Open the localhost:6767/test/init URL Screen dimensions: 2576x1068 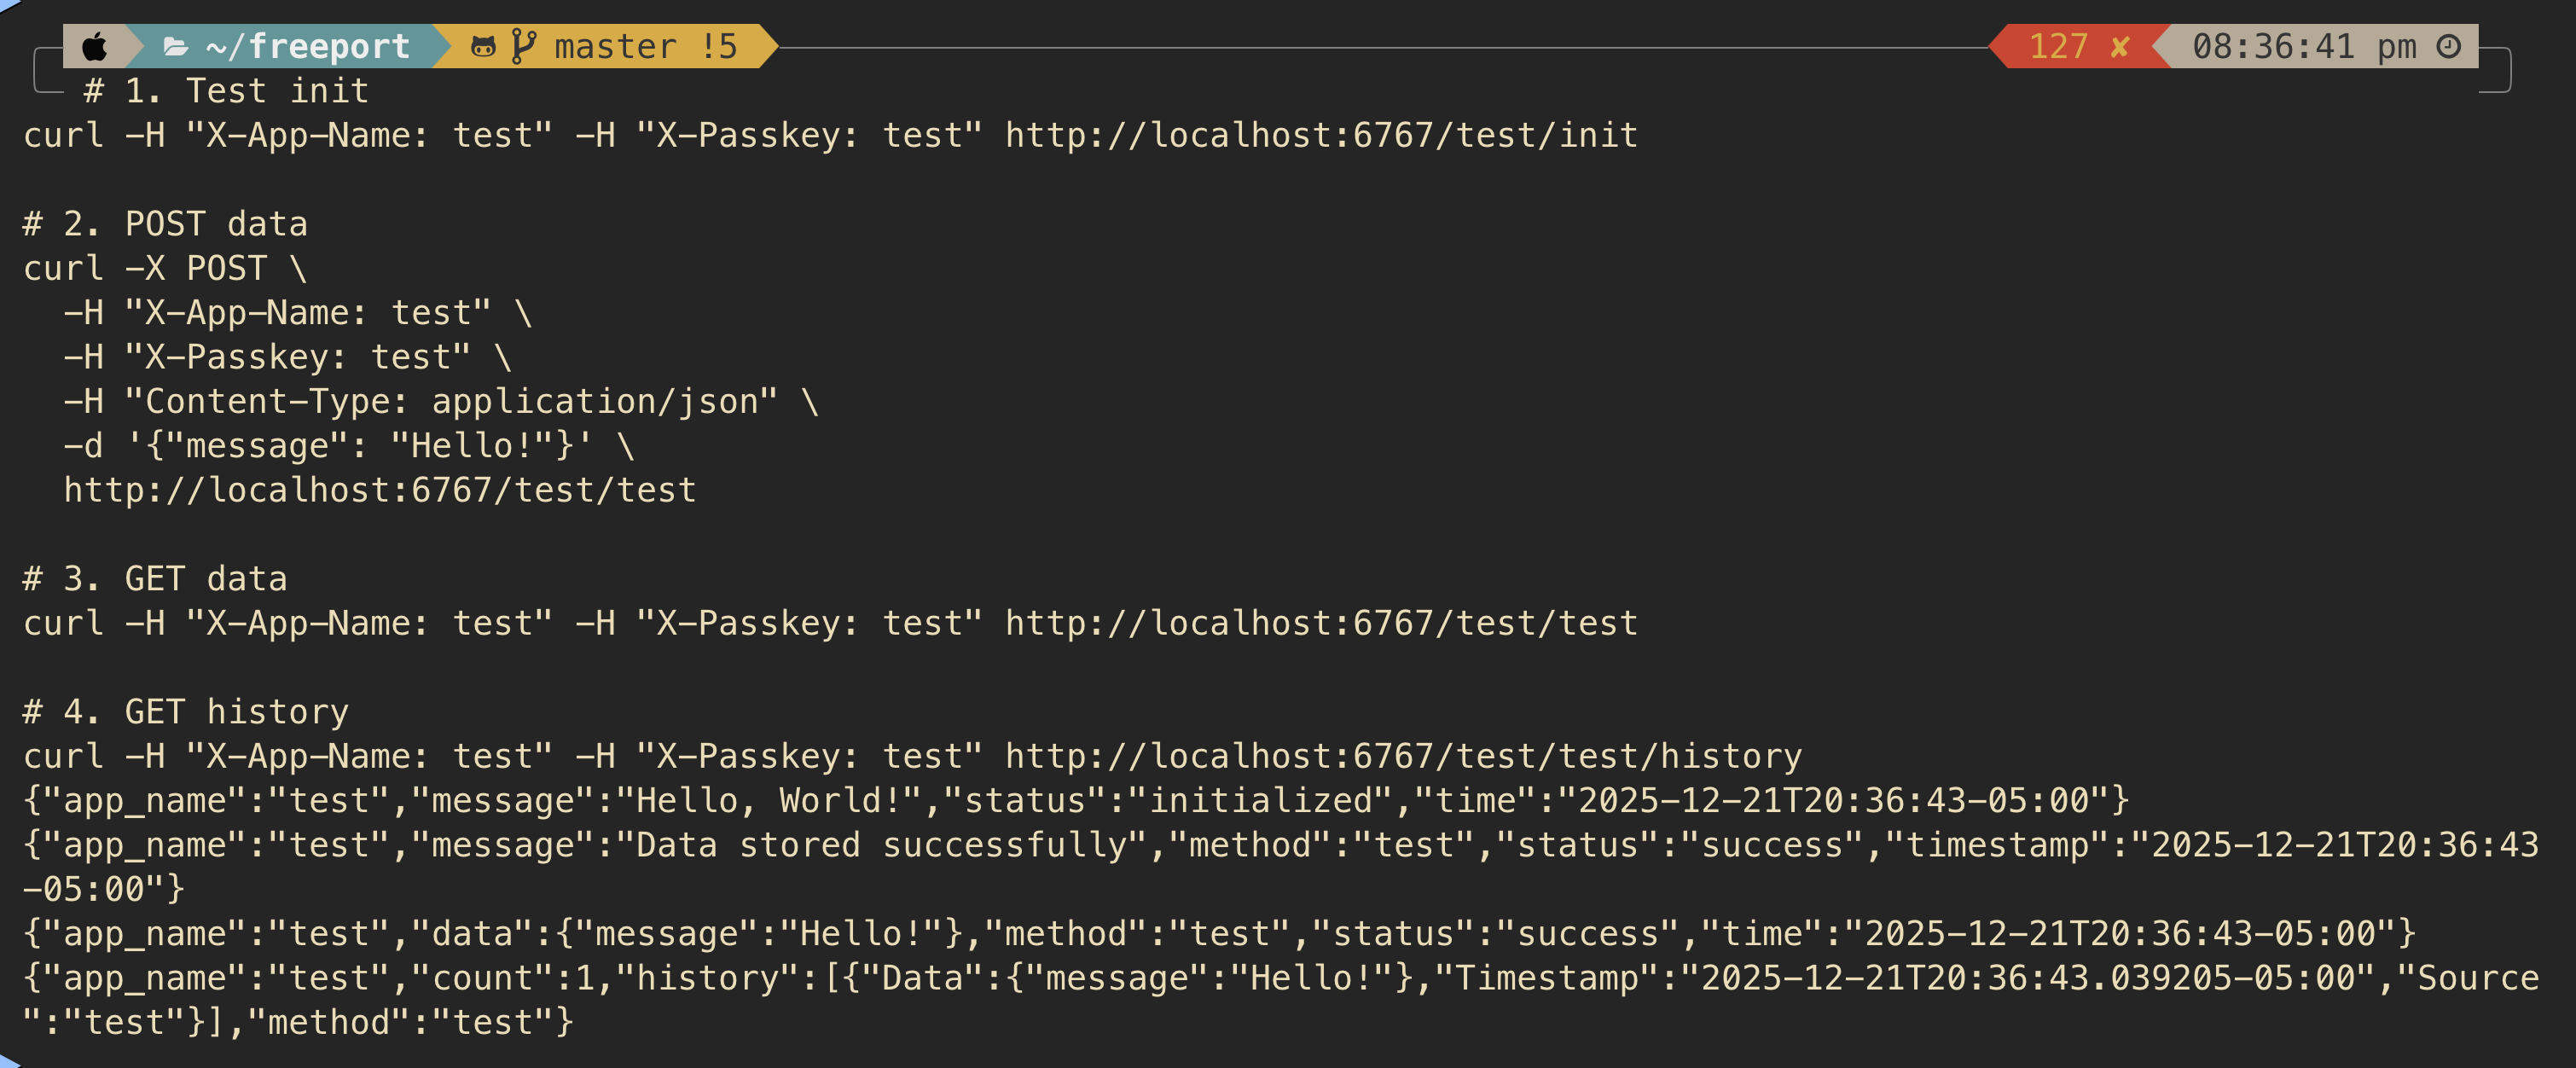click(1321, 135)
